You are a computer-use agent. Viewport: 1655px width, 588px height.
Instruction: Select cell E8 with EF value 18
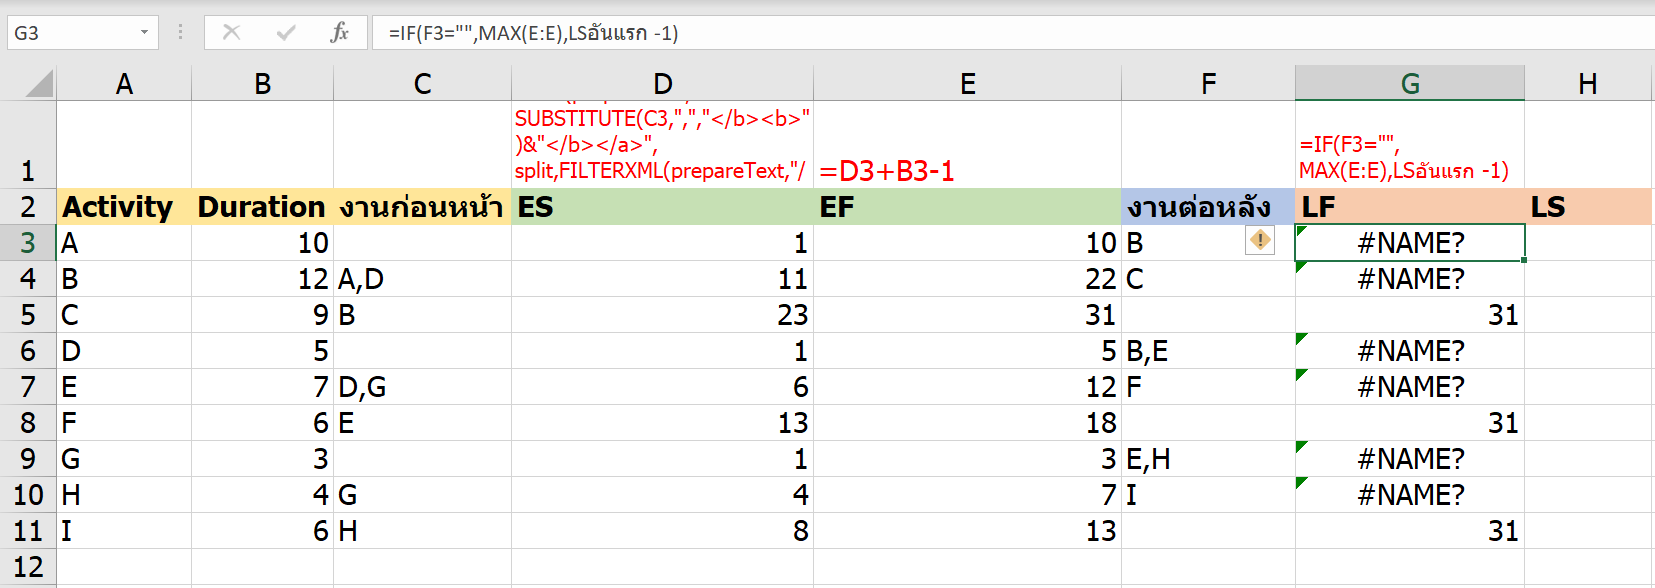(x=967, y=423)
